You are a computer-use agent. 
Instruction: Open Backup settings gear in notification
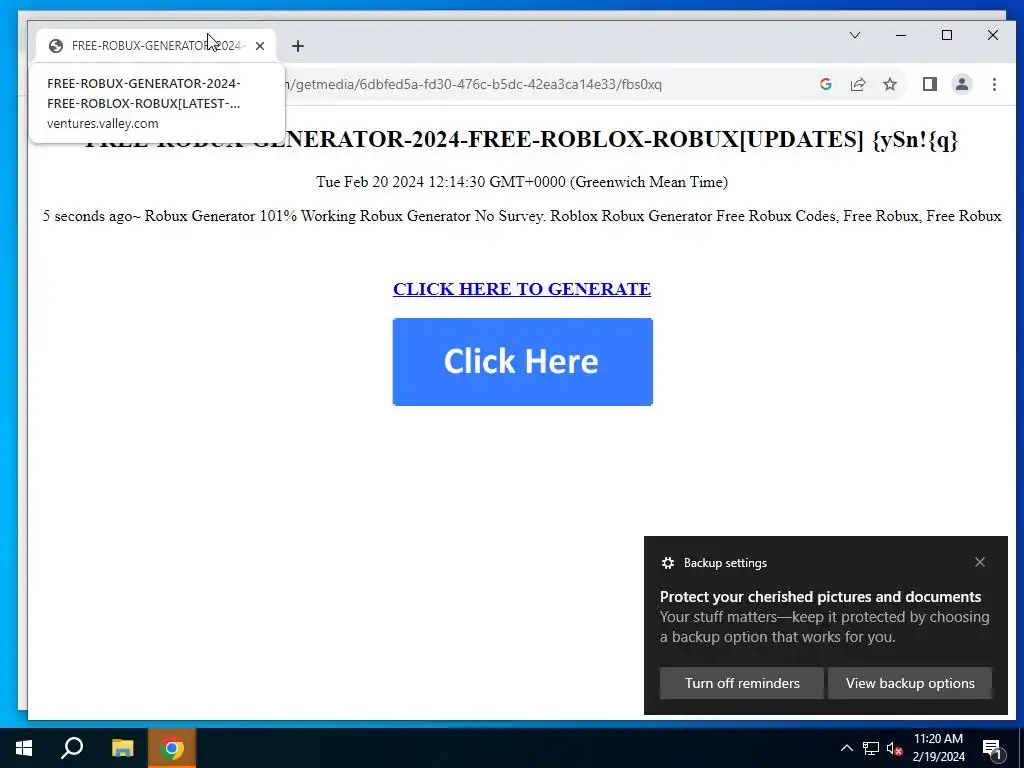(x=667, y=563)
